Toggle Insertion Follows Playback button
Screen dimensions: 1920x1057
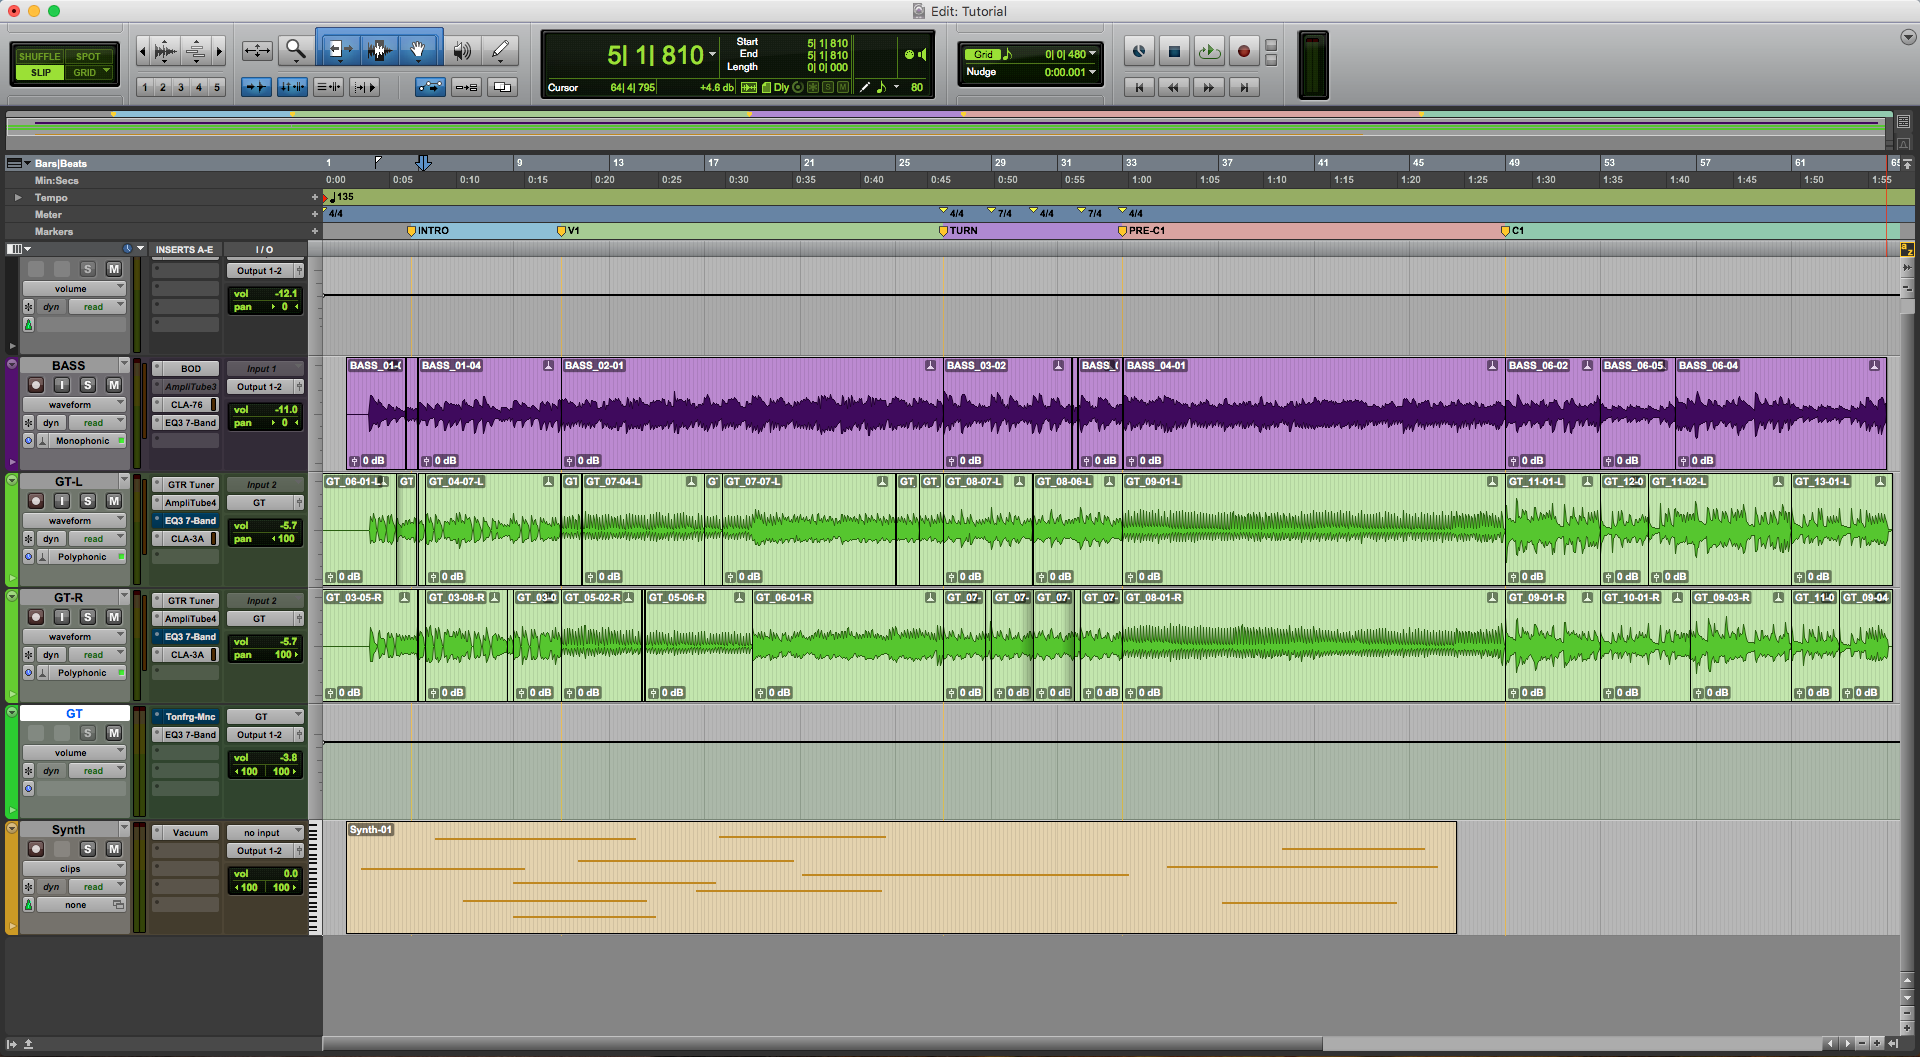tap(364, 87)
